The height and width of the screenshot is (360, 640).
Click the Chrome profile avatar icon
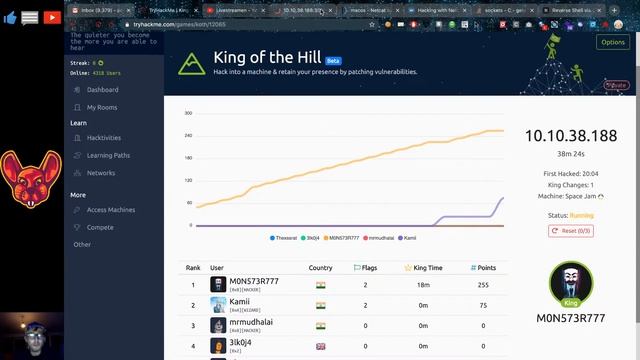[x=618, y=24]
